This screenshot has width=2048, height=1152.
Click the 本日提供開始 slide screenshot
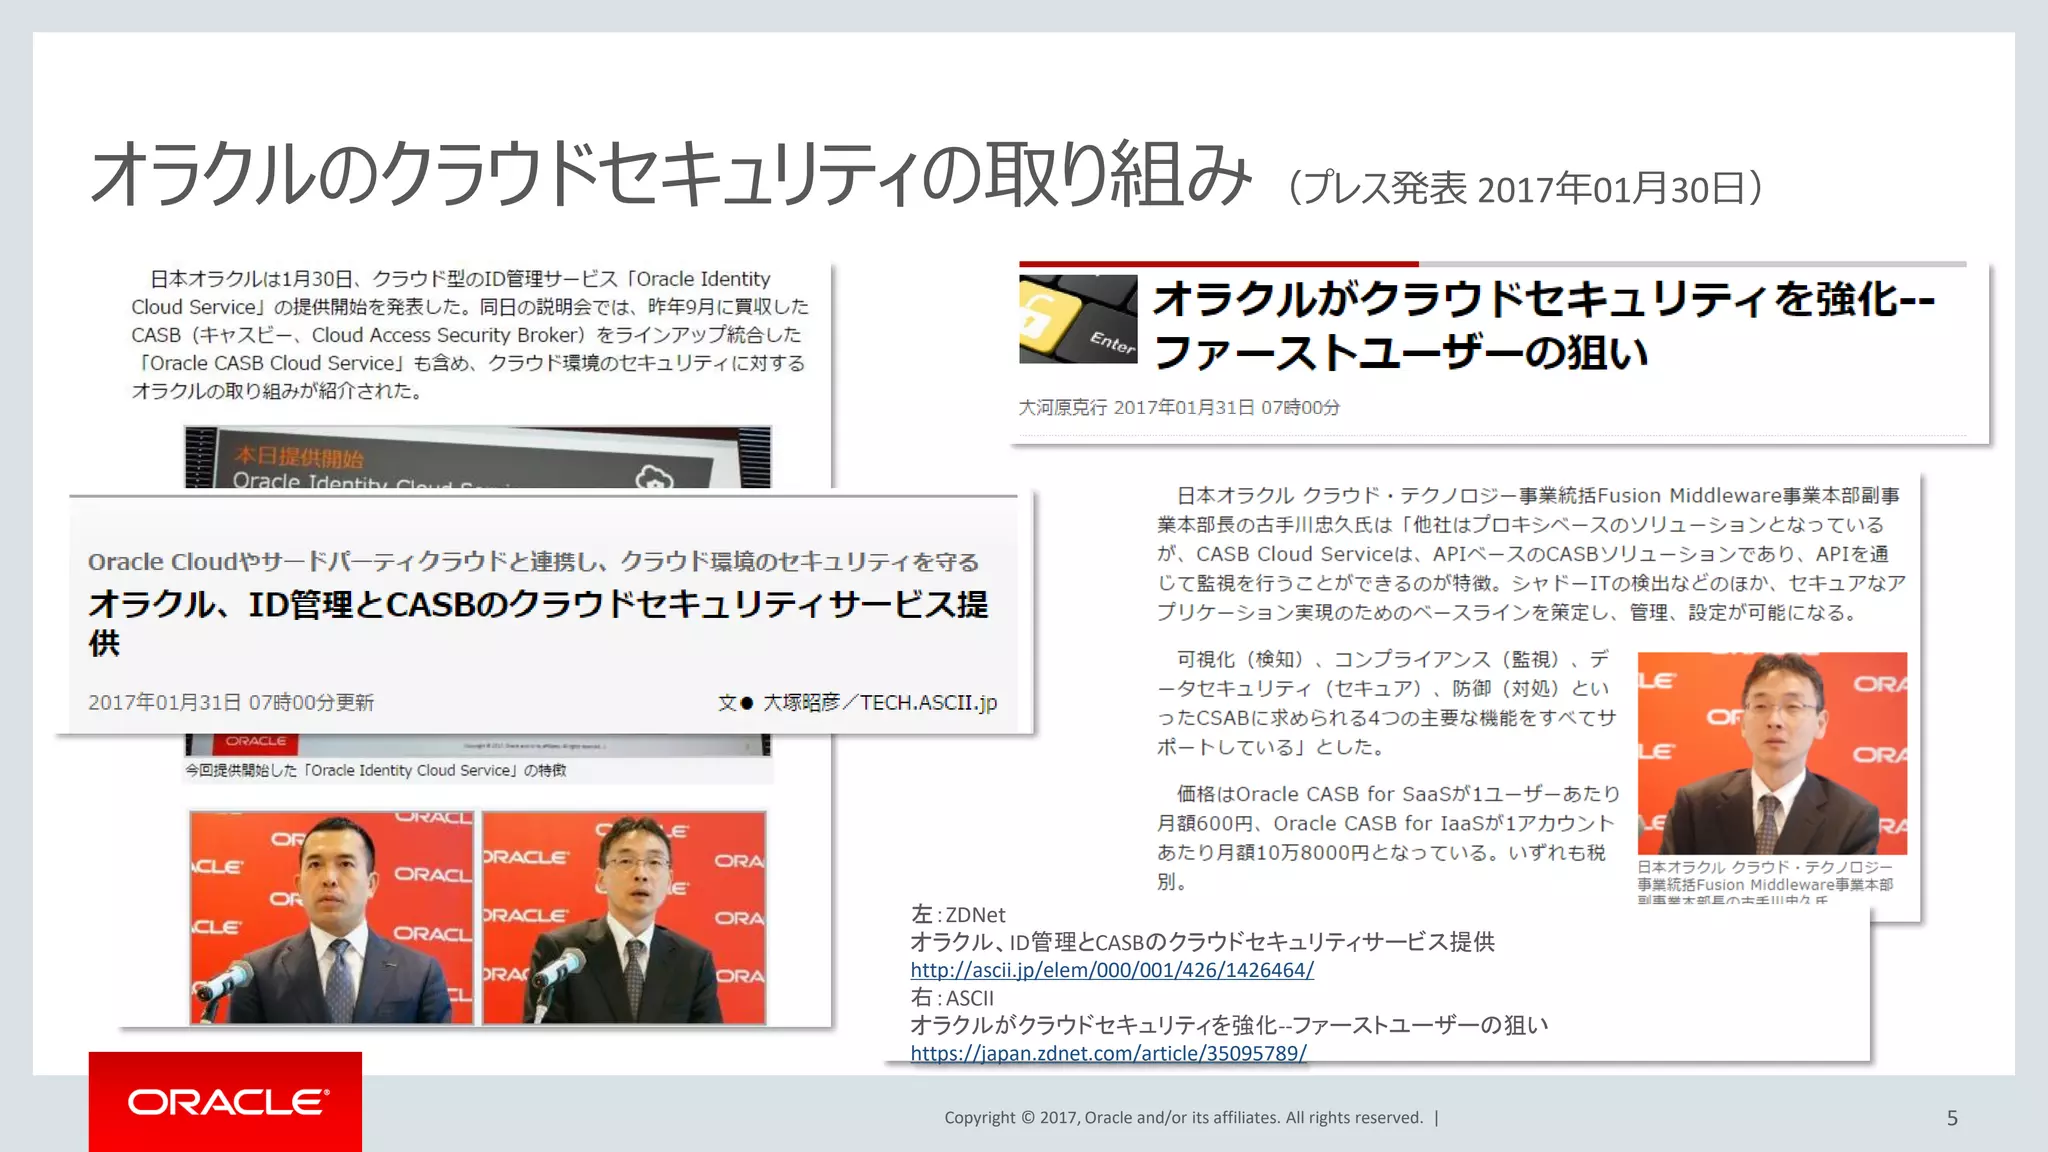tap(478, 457)
